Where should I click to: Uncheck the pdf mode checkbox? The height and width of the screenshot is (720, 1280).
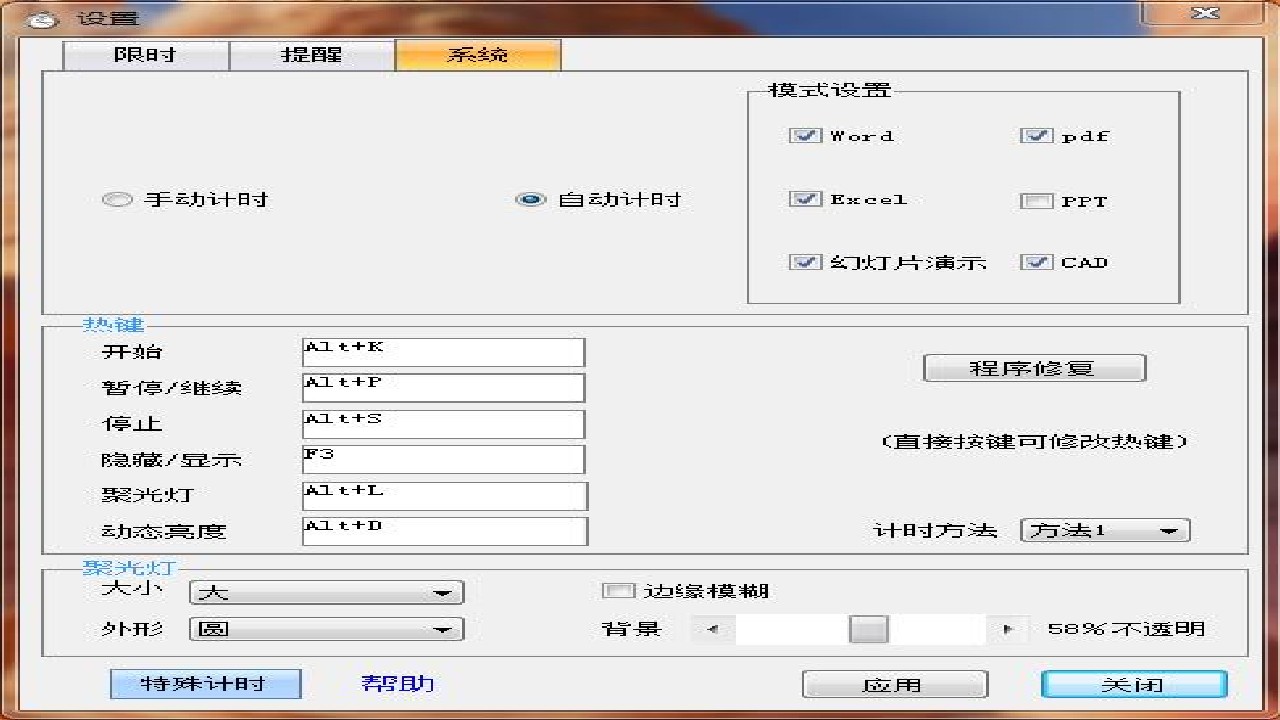[1037, 135]
